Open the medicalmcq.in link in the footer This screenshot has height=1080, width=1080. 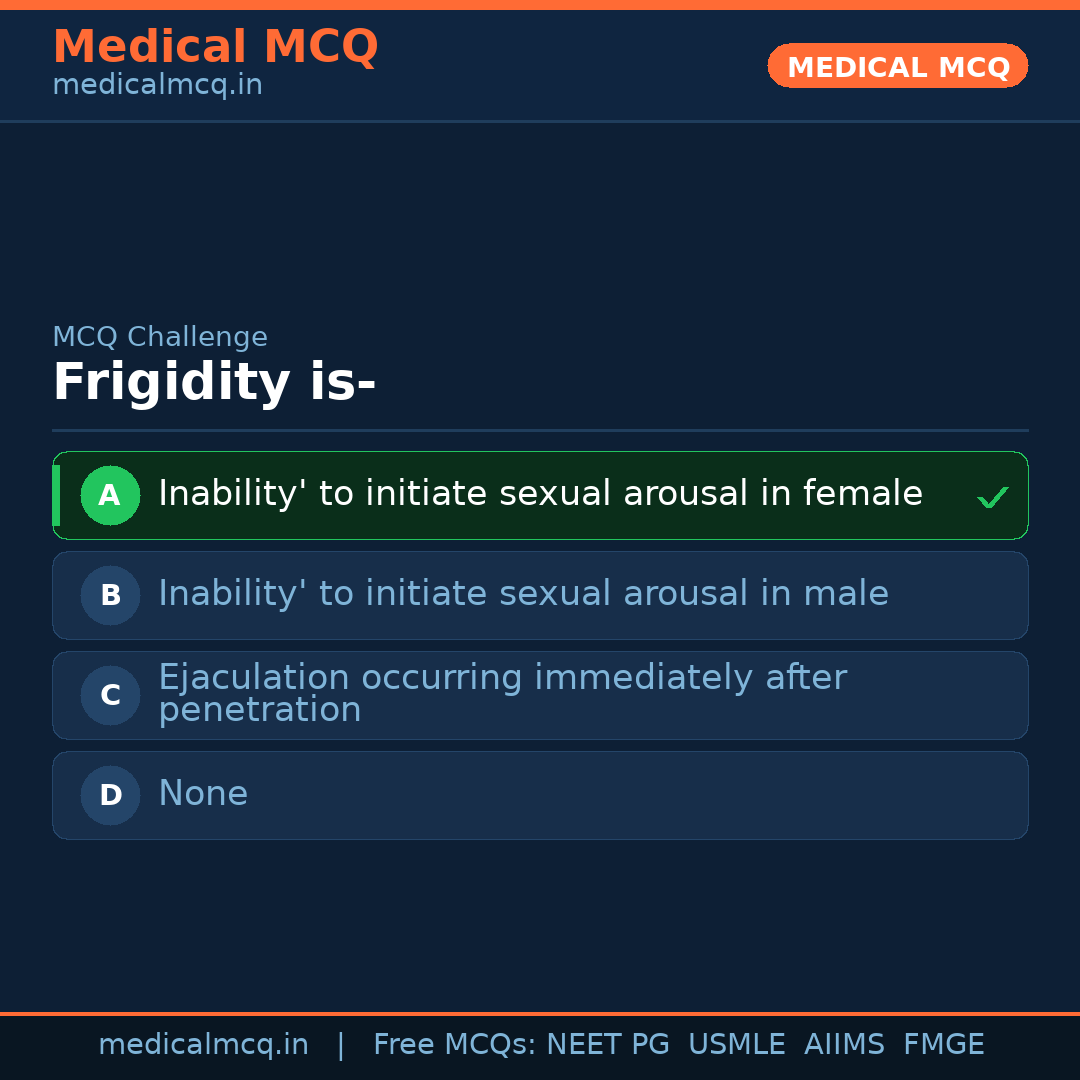[x=203, y=1045]
